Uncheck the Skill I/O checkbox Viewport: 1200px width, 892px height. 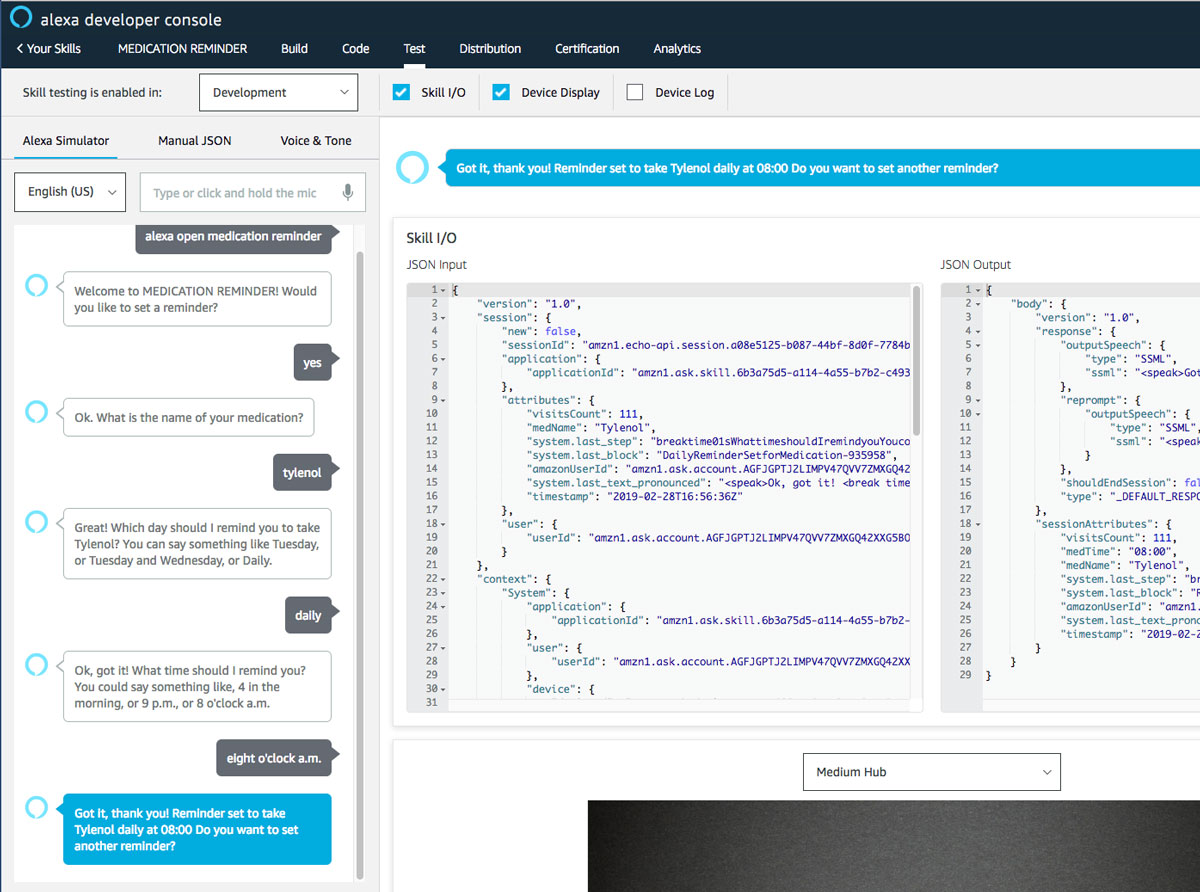coord(401,92)
